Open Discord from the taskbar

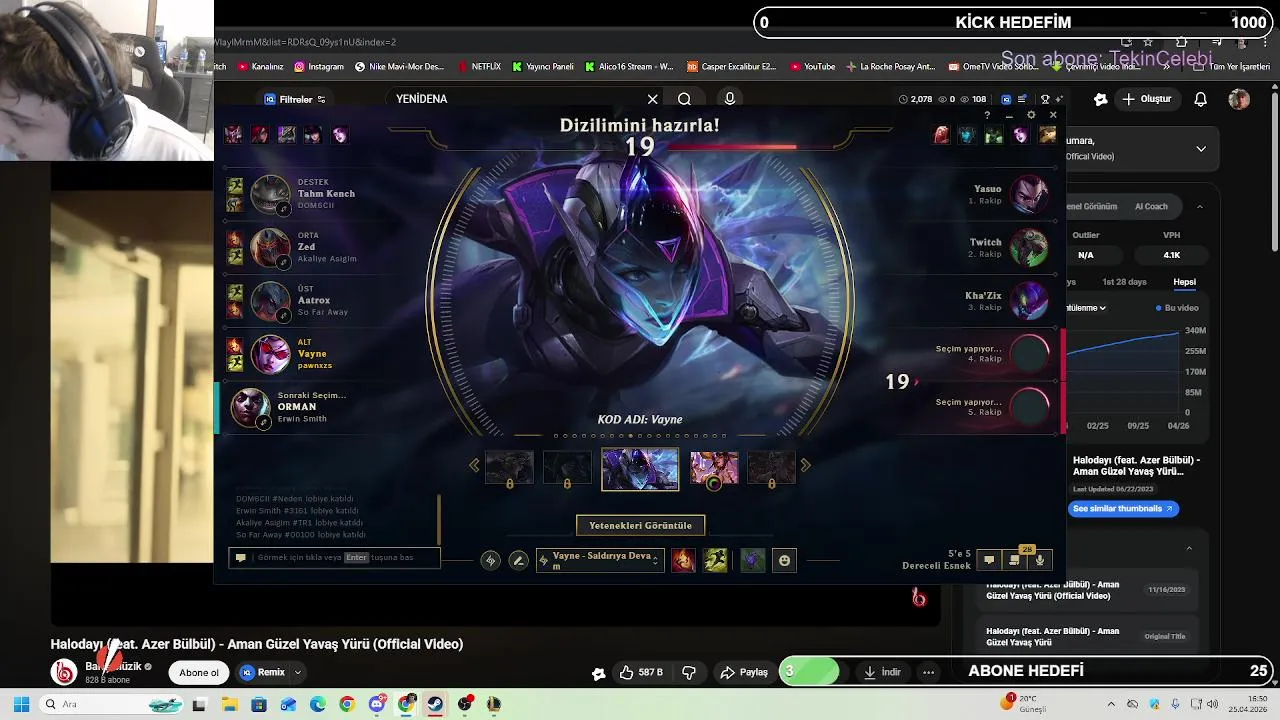click(377, 704)
